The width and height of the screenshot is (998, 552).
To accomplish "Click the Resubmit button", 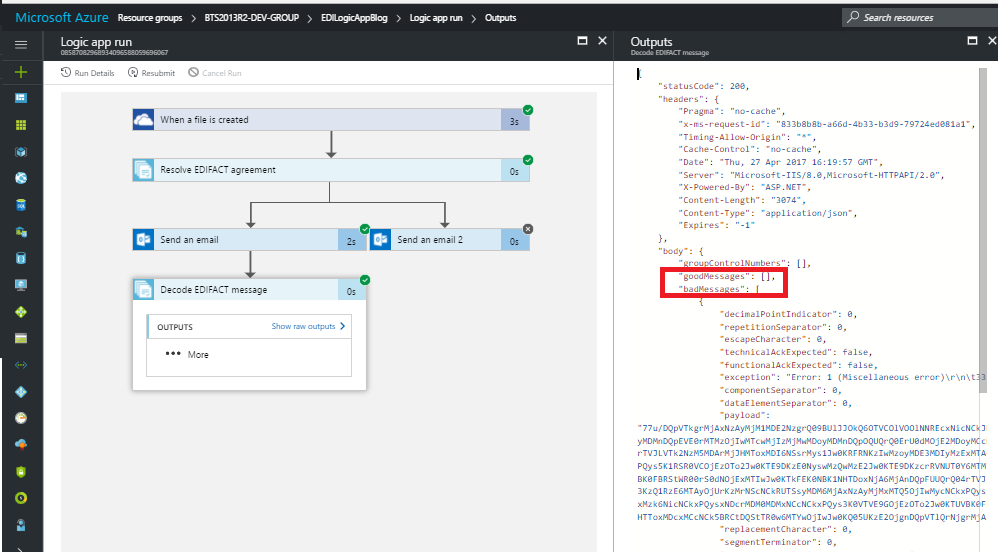I will pos(151,73).
